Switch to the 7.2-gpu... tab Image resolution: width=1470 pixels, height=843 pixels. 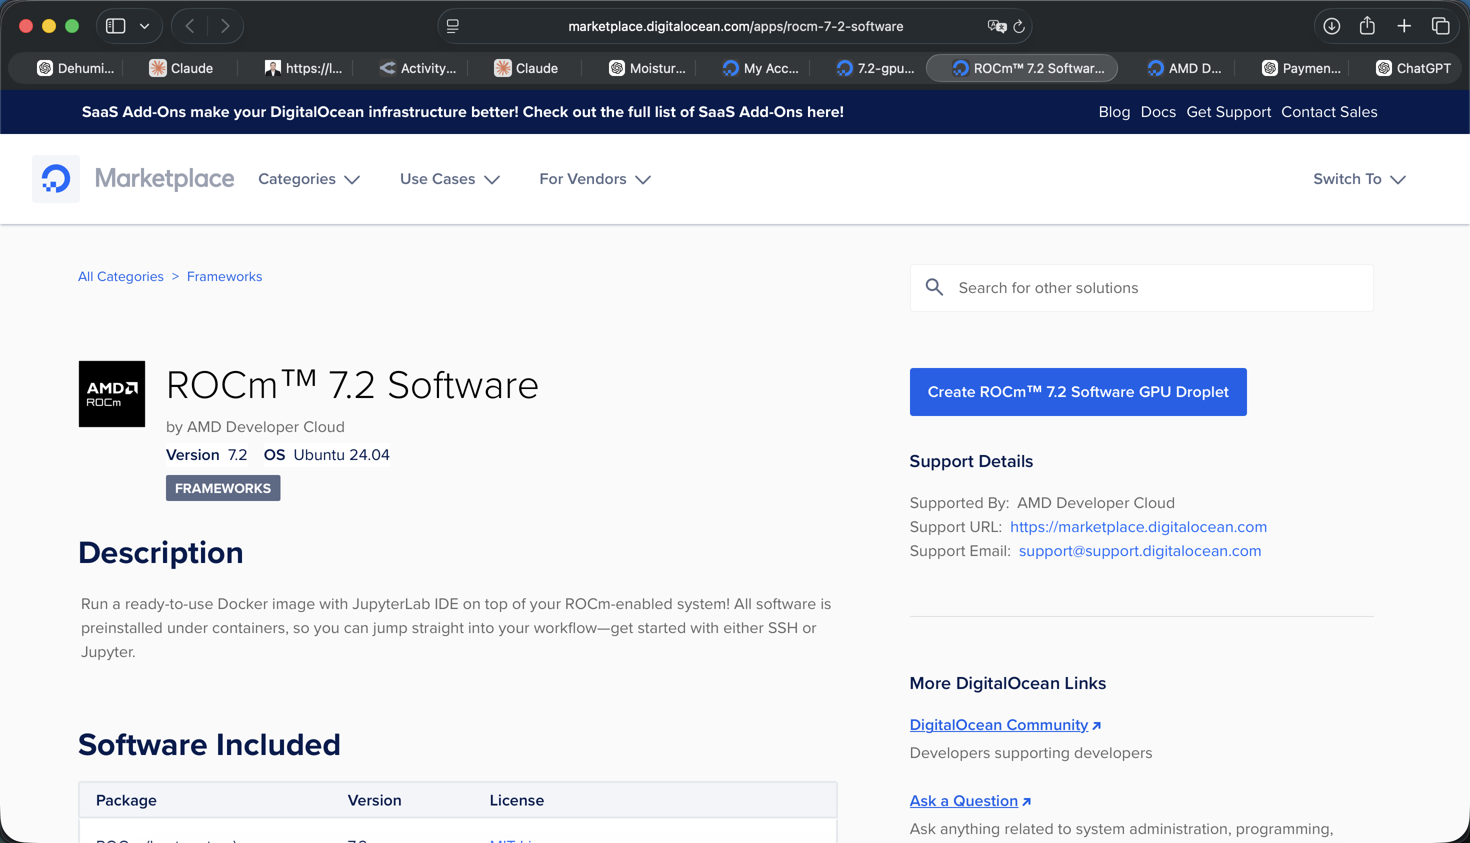[876, 68]
